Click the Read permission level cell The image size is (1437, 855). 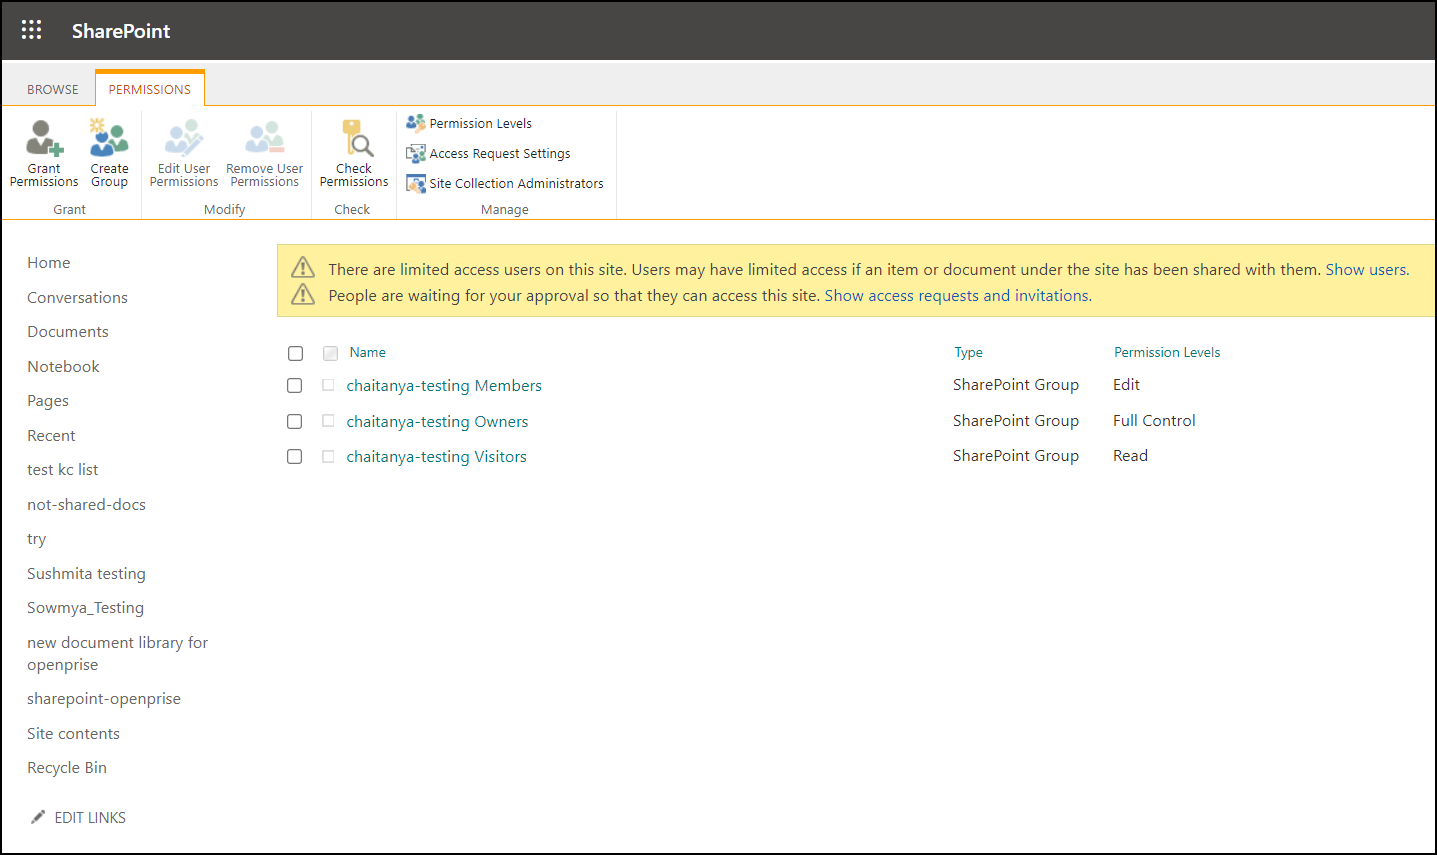1130,456
